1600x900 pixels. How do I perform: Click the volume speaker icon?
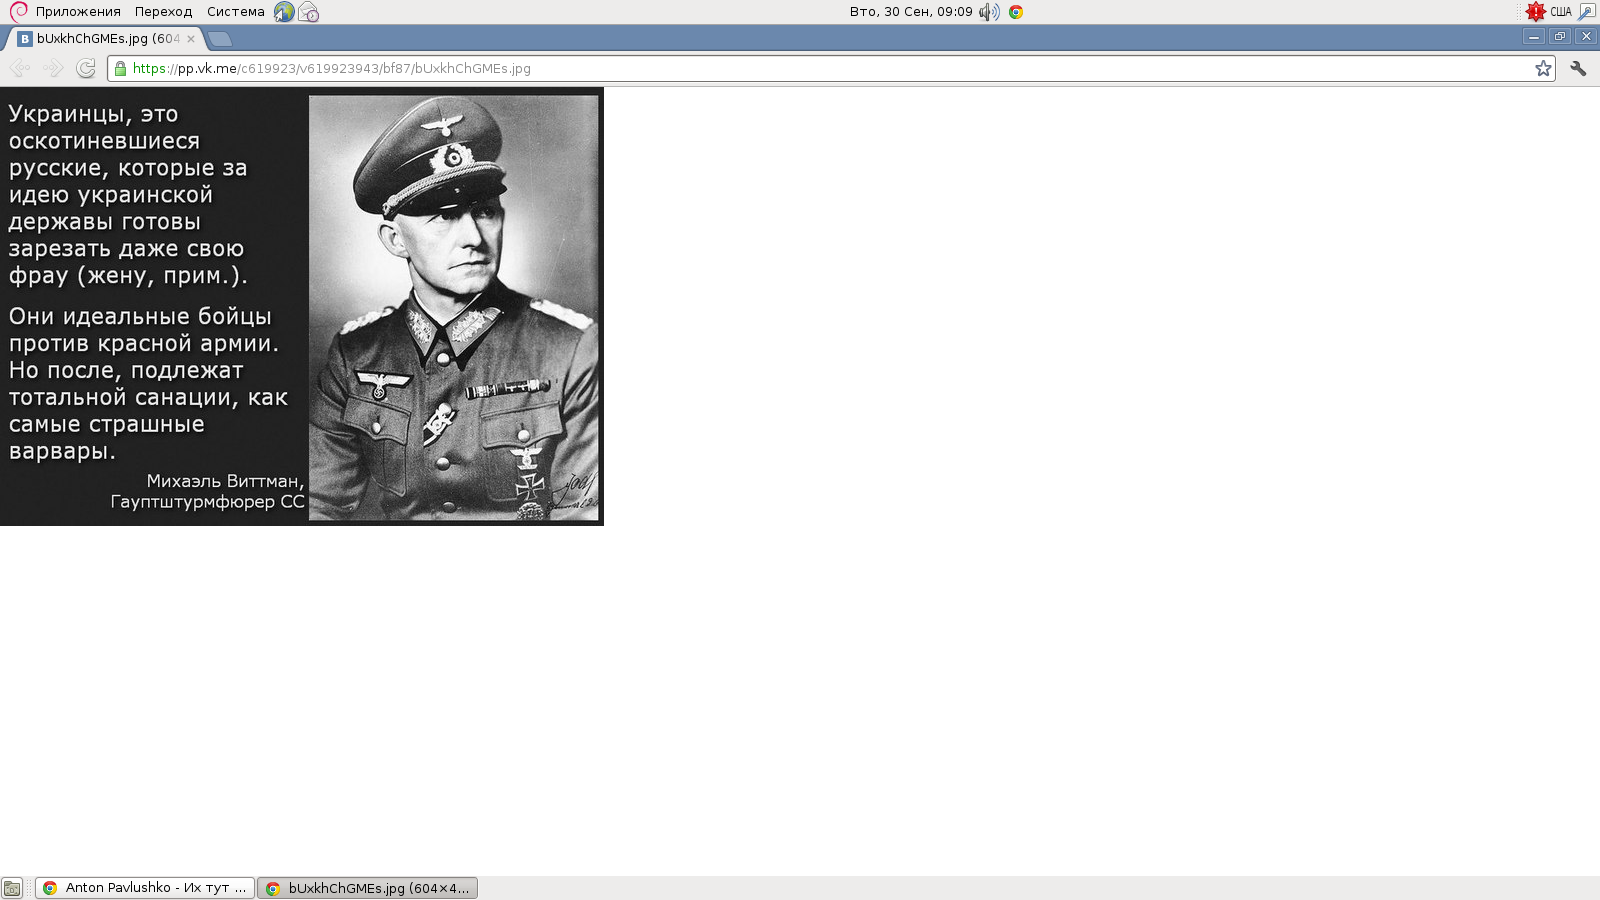tap(989, 12)
